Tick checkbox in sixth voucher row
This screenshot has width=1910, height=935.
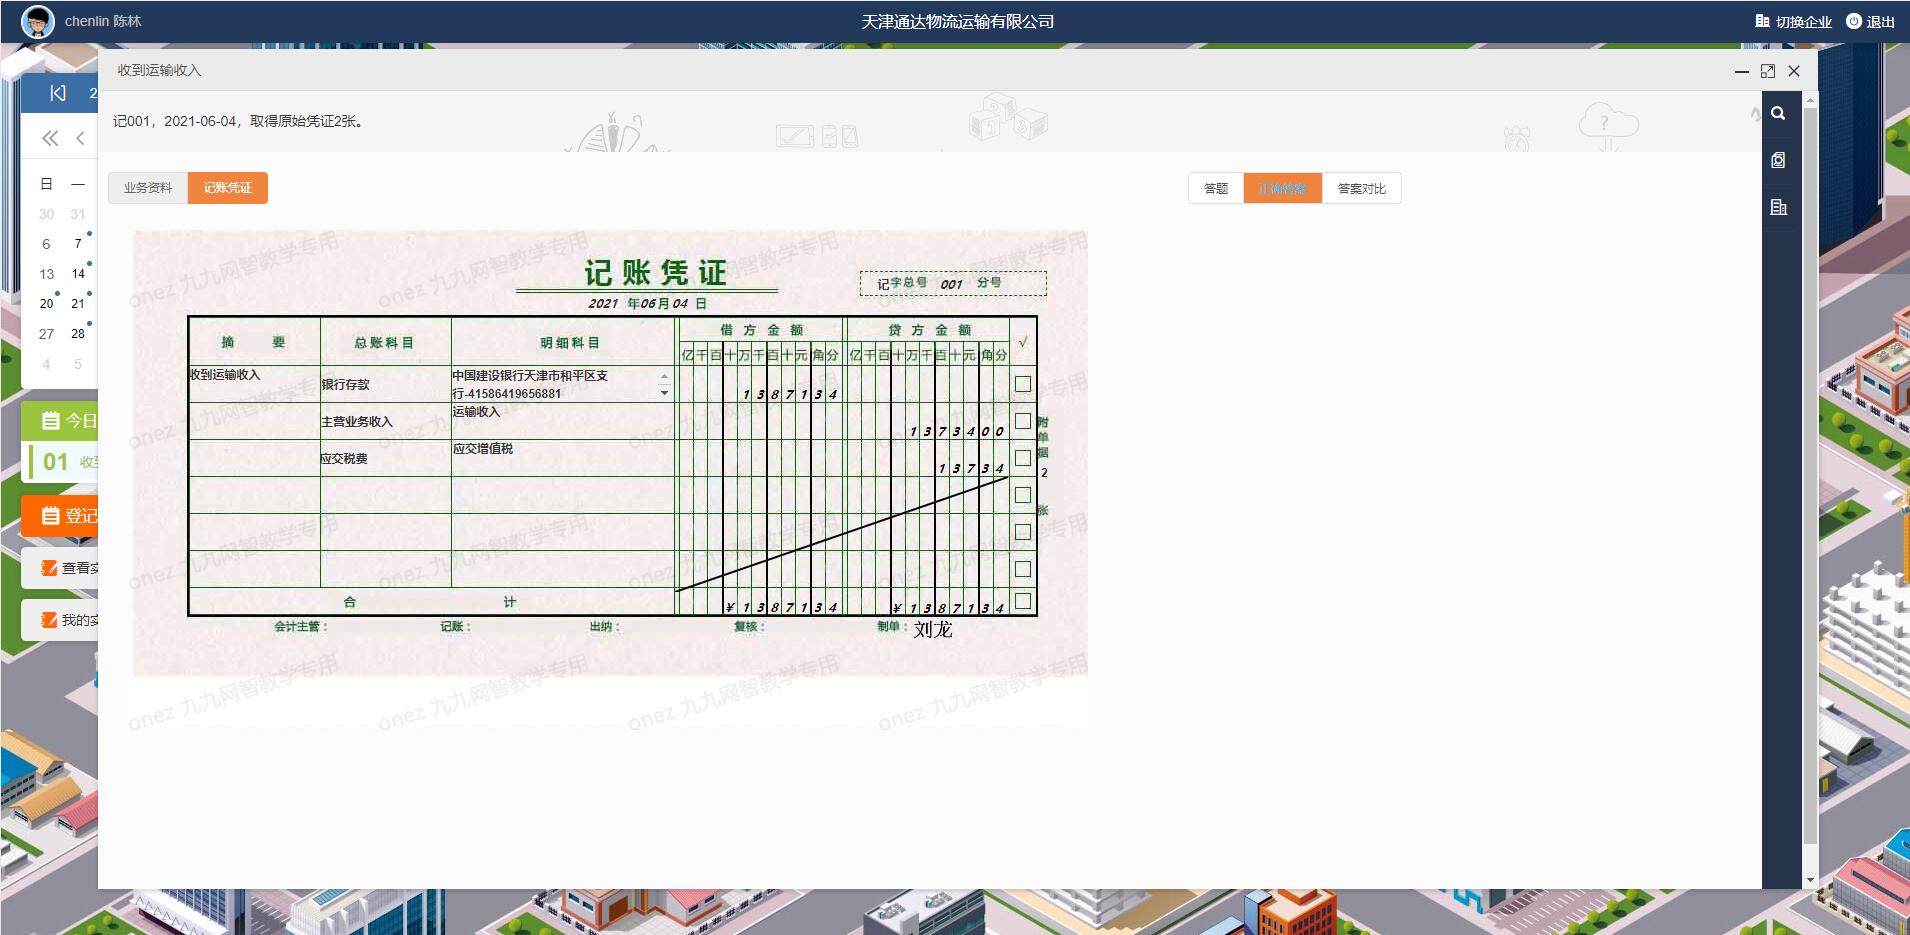pos(1023,569)
